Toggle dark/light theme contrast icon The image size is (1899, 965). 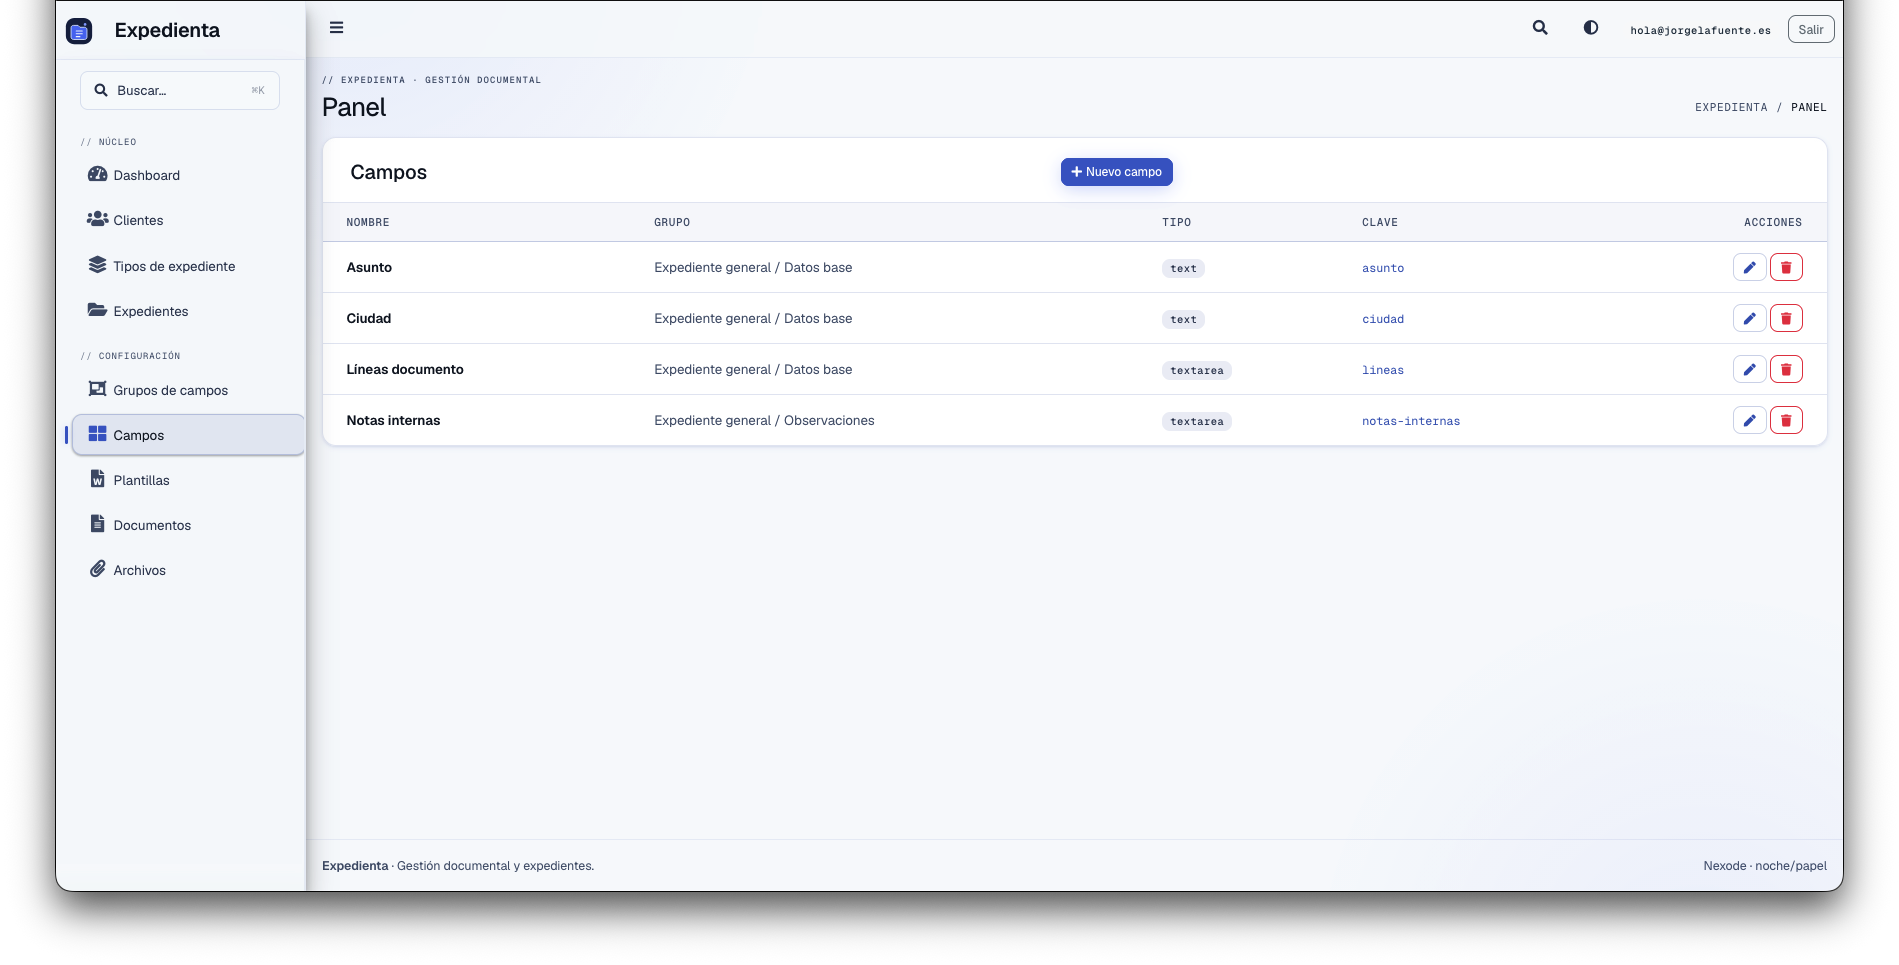(1591, 28)
